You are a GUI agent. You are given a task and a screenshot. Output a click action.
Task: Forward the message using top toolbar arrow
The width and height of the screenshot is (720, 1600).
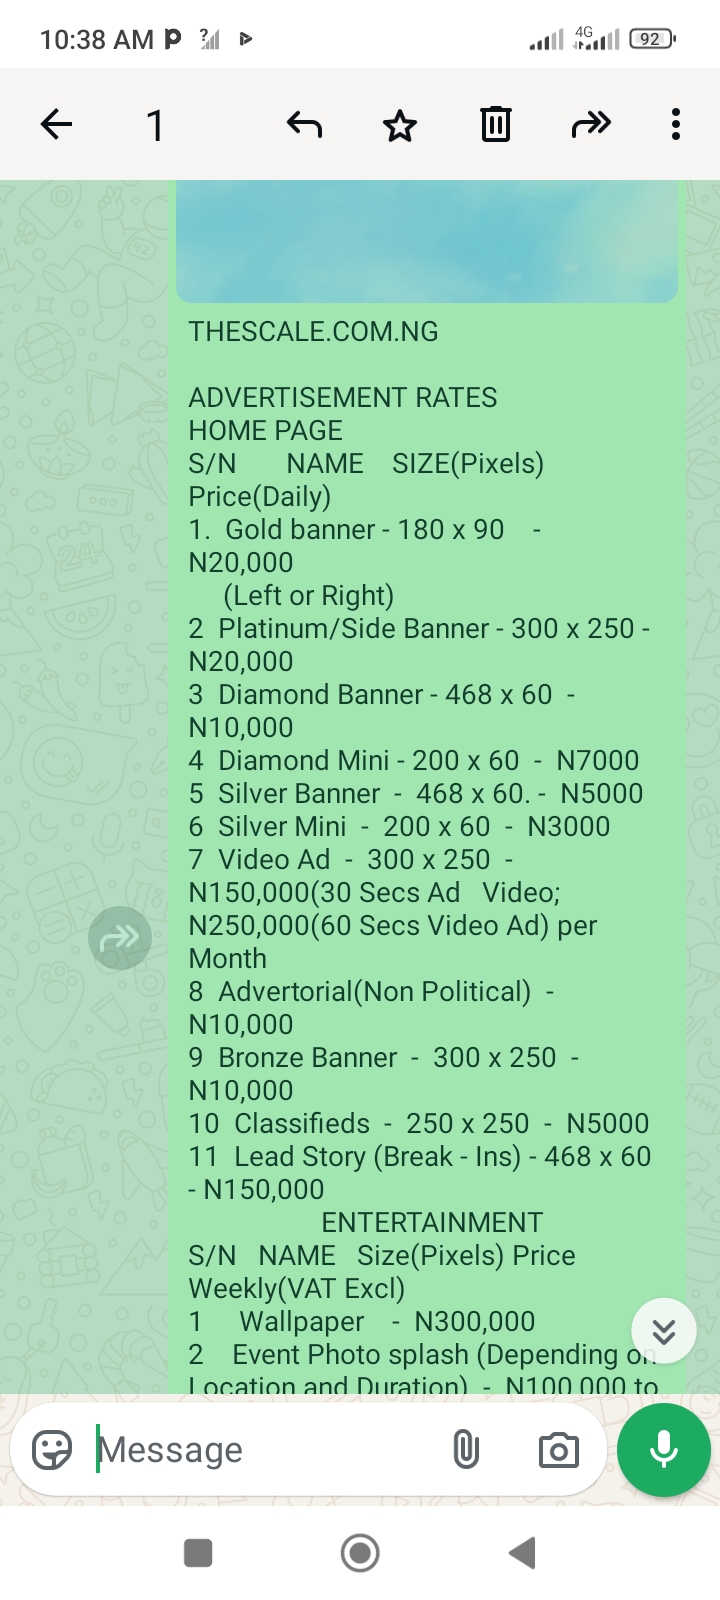point(591,125)
